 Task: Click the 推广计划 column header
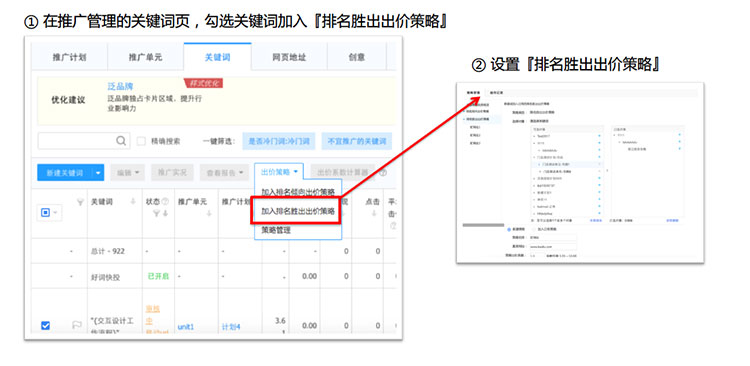click(x=235, y=202)
